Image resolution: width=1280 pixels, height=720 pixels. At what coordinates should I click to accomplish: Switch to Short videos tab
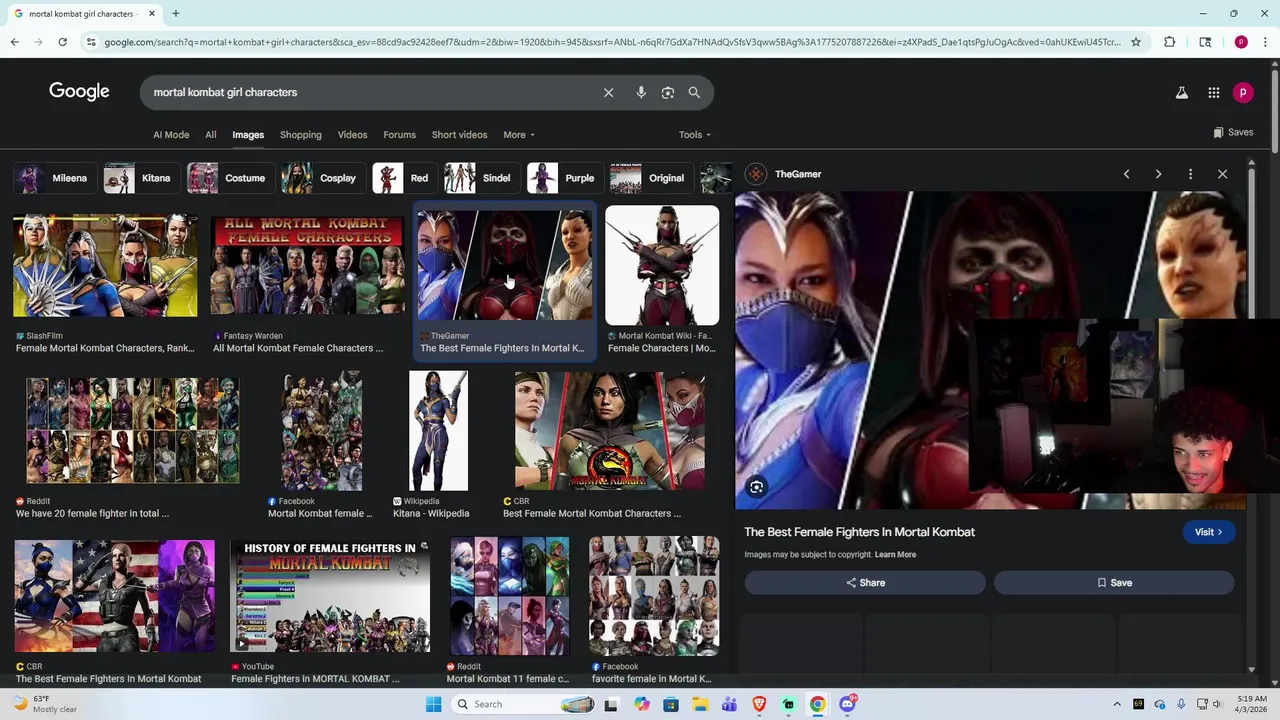click(x=459, y=135)
